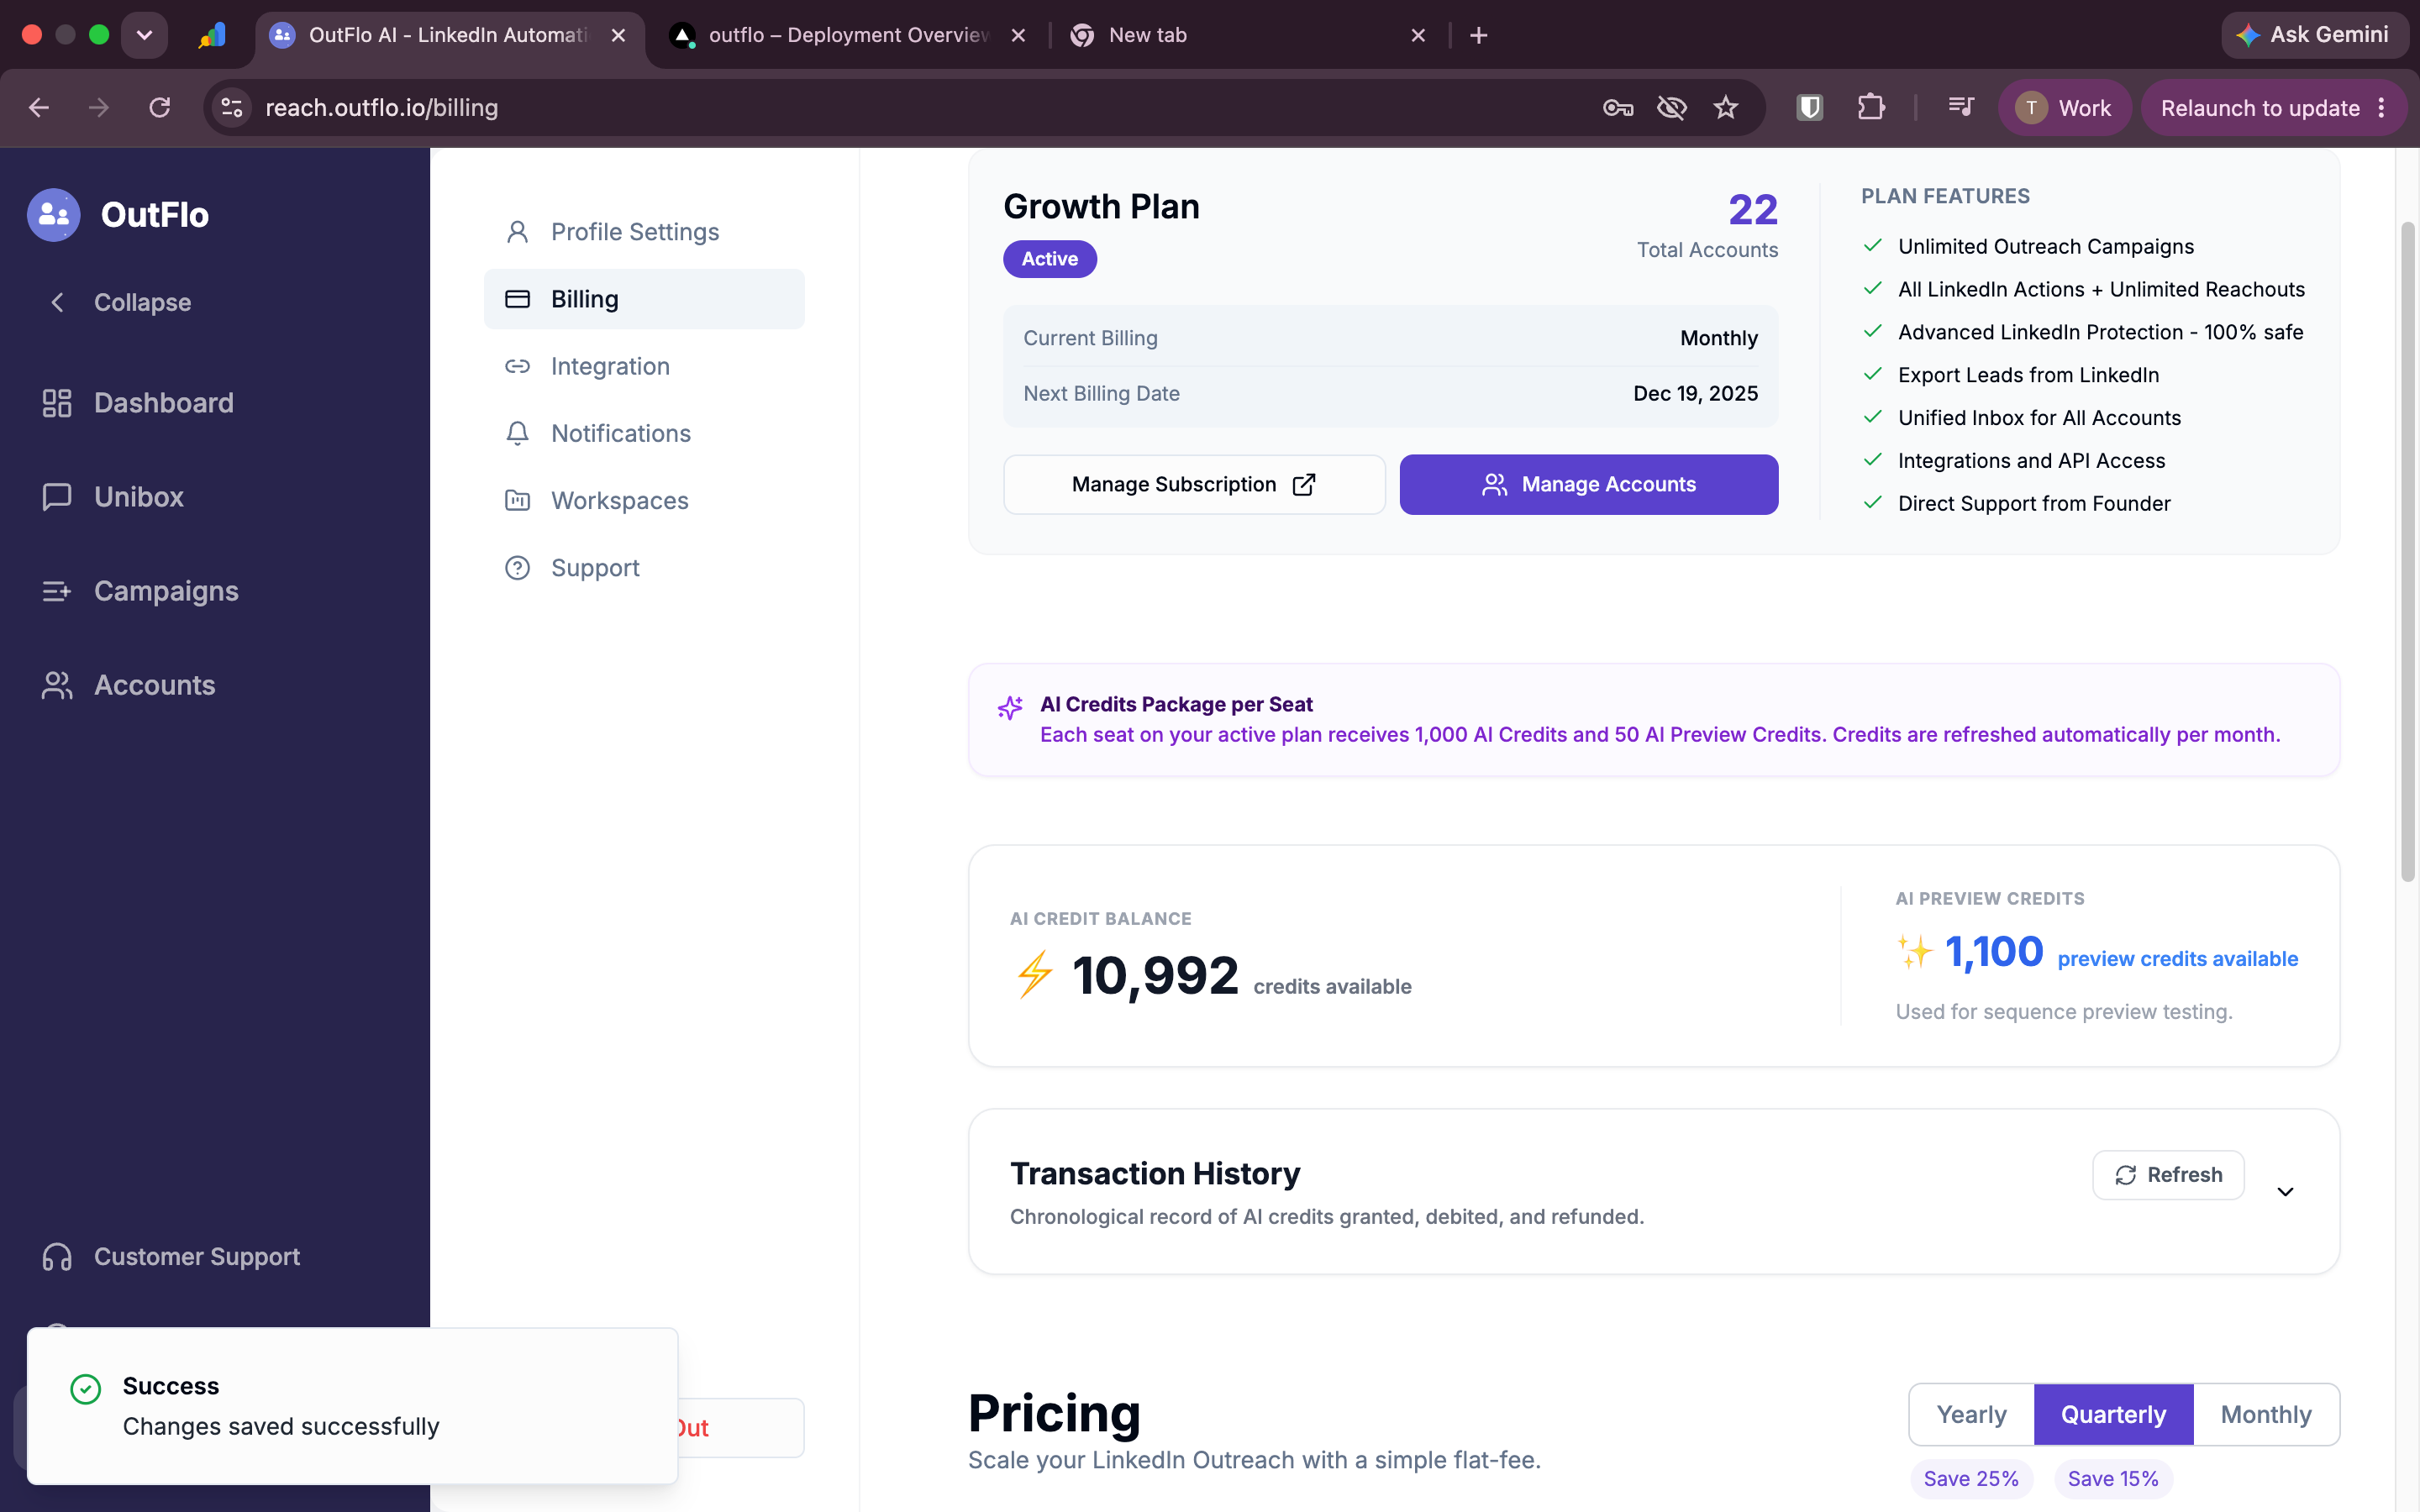This screenshot has width=2420, height=1512.
Task: Close the New tab tab
Action: [1418, 35]
